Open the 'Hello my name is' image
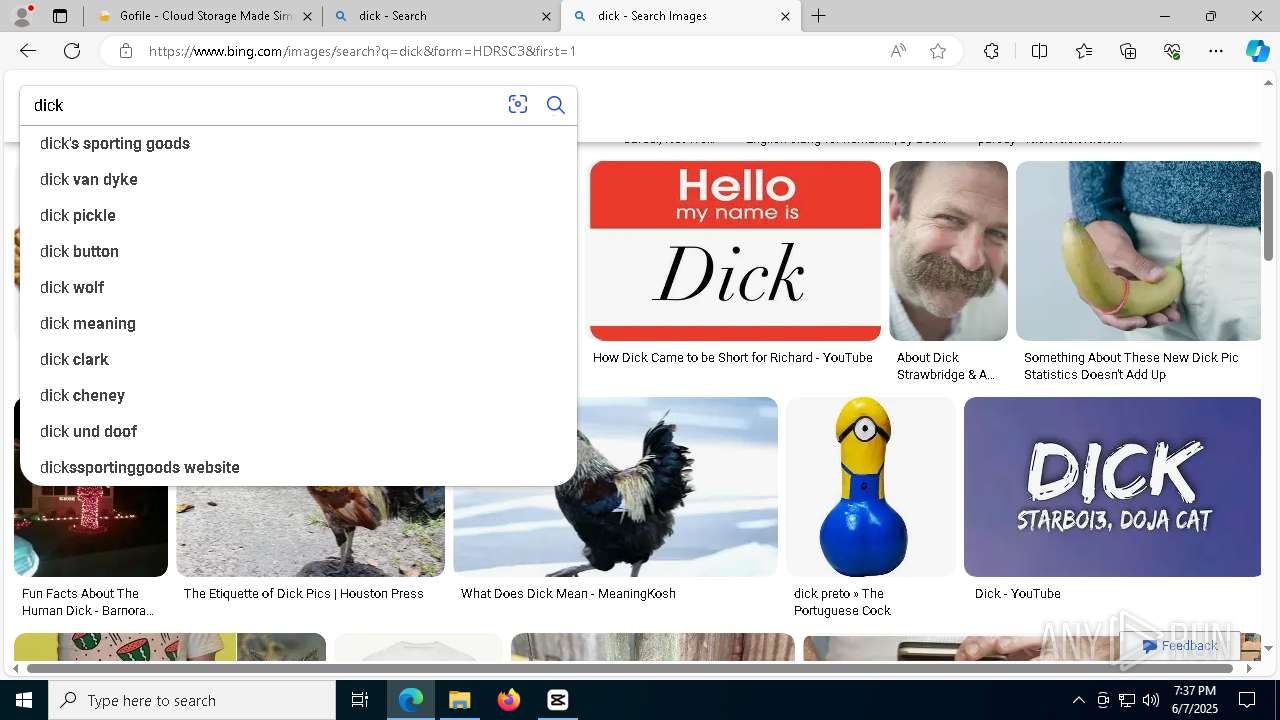 click(735, 251)
